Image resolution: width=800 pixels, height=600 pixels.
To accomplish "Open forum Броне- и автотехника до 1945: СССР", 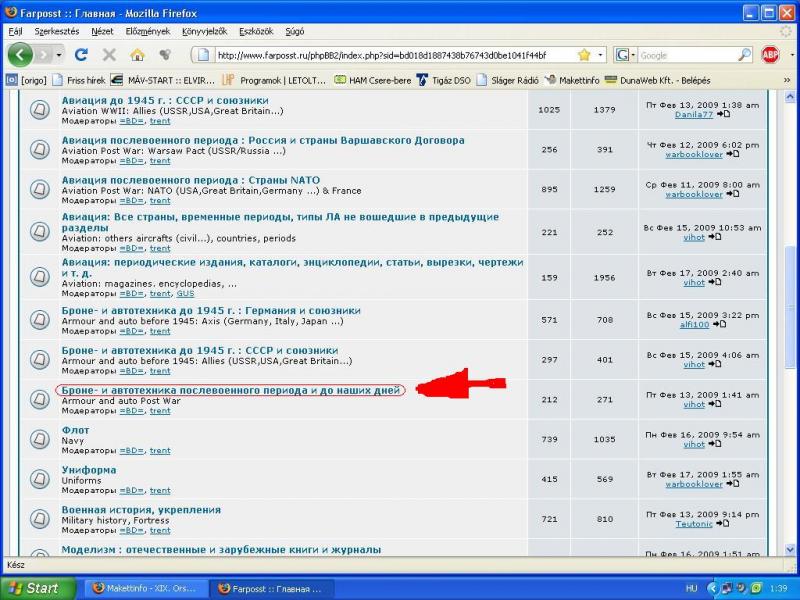I will pyautogui.click(x=199, y=351).
